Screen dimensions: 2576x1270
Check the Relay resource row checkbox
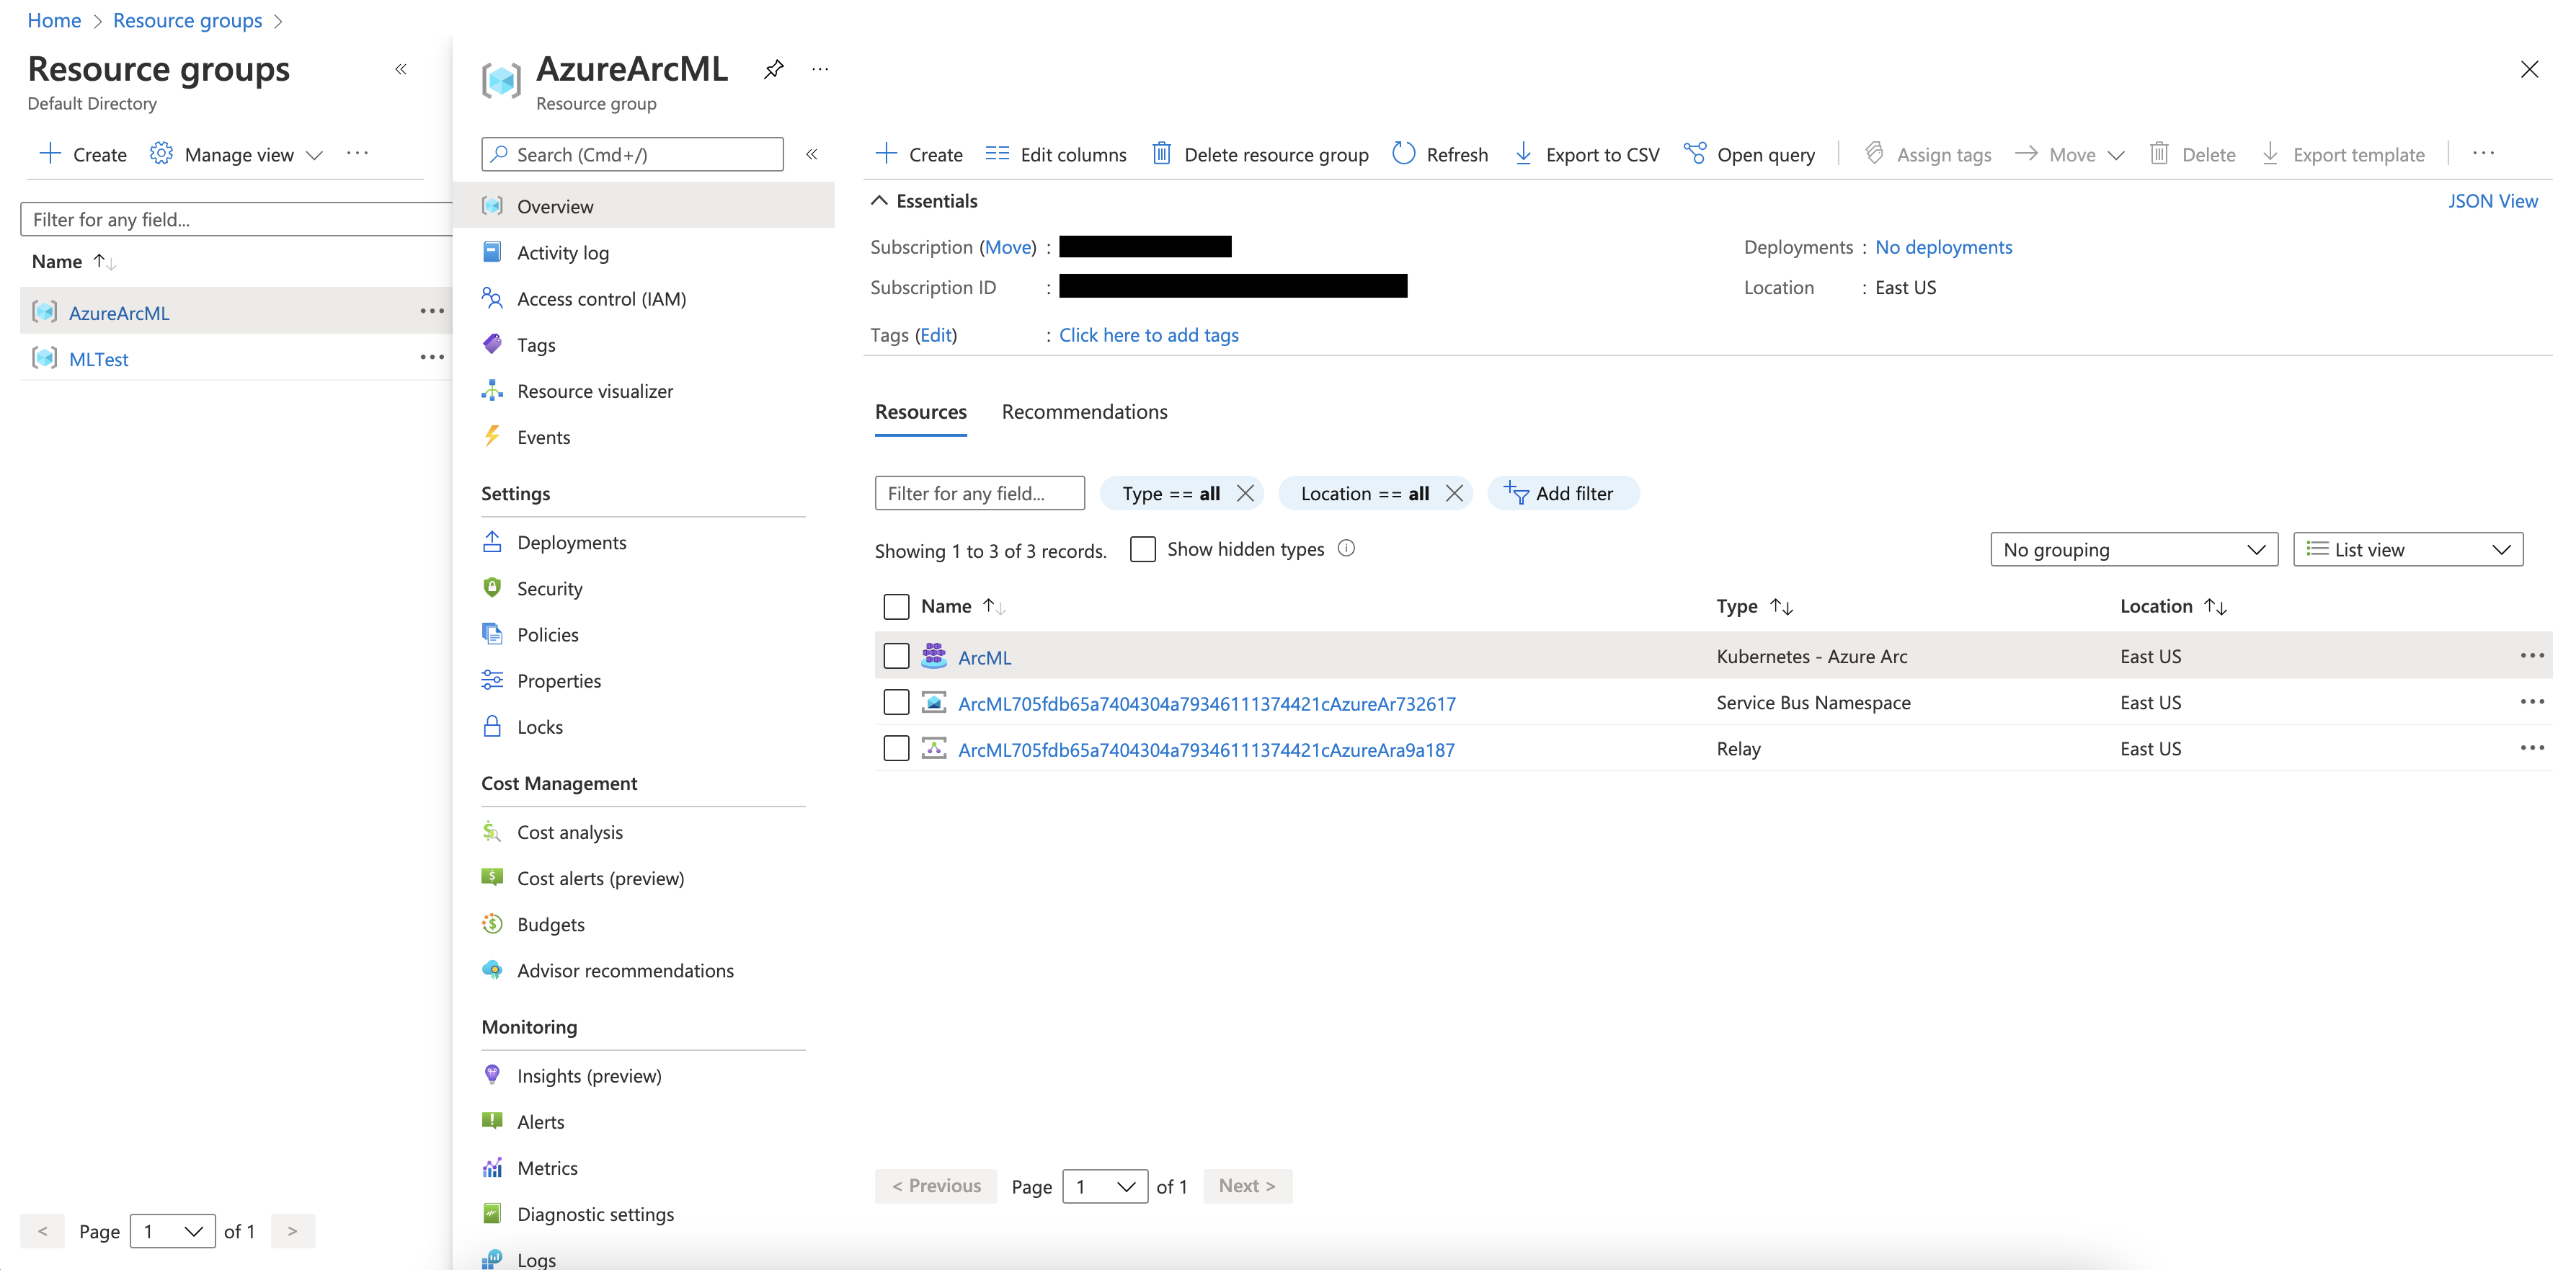896,748
